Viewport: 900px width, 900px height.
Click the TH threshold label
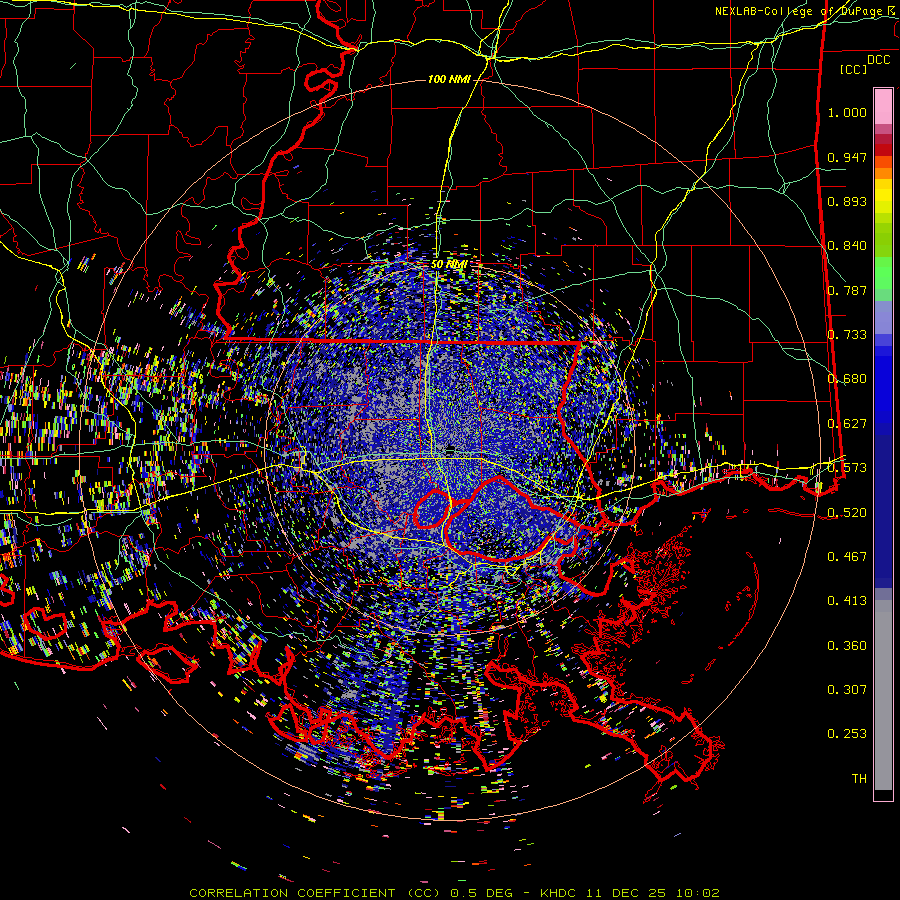pos(859,778)
